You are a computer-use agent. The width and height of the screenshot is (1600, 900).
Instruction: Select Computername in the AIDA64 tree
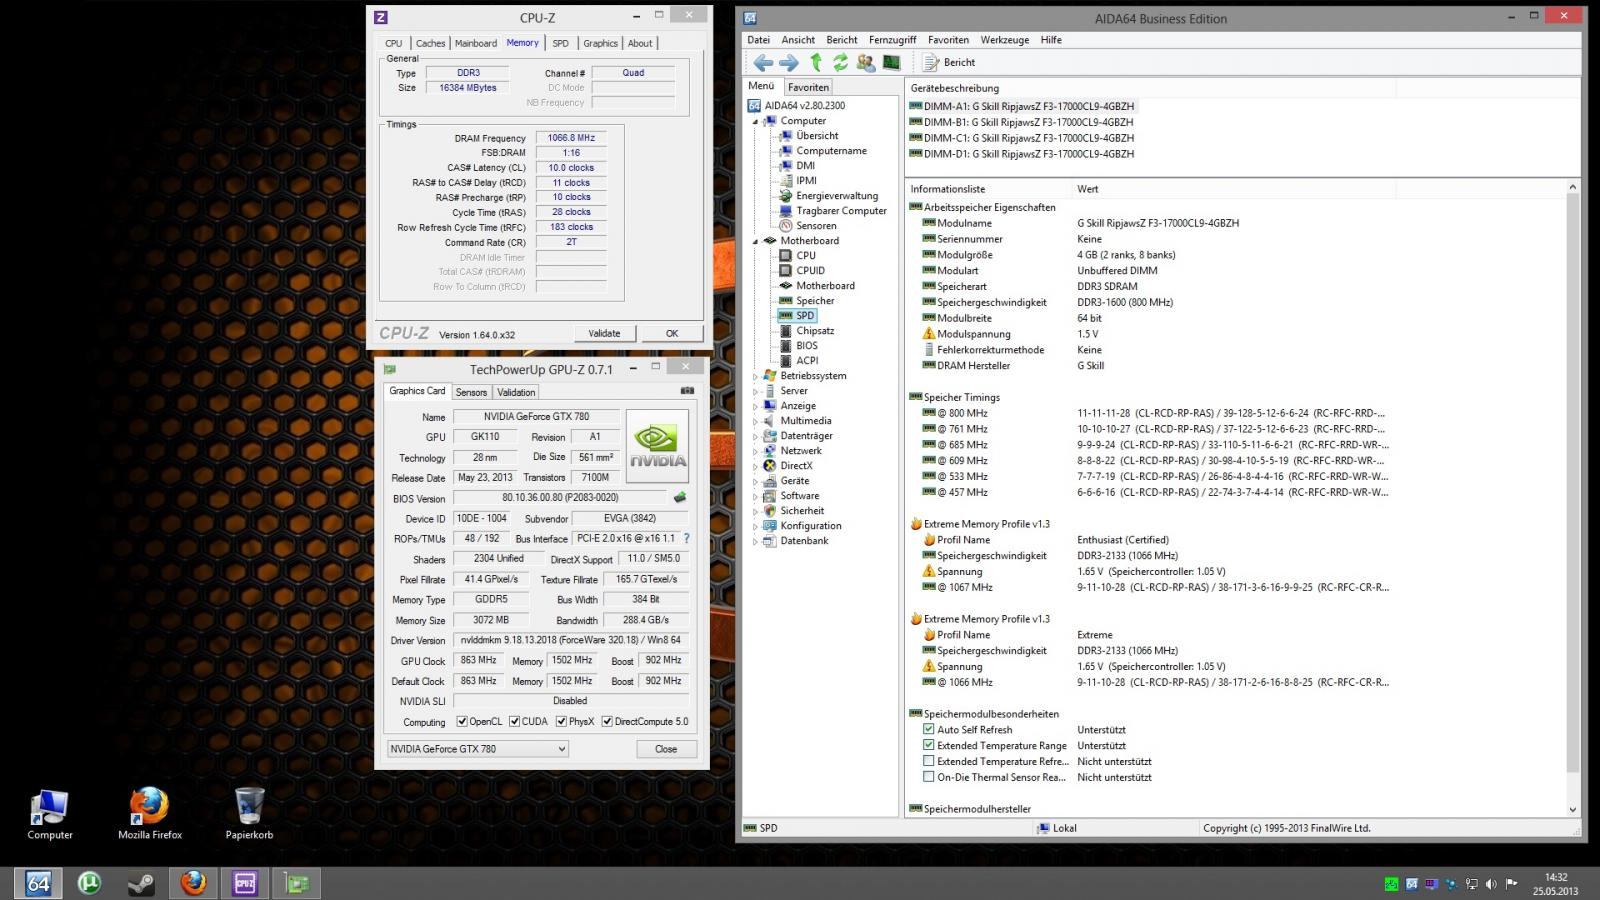click(x=831, y=151)
